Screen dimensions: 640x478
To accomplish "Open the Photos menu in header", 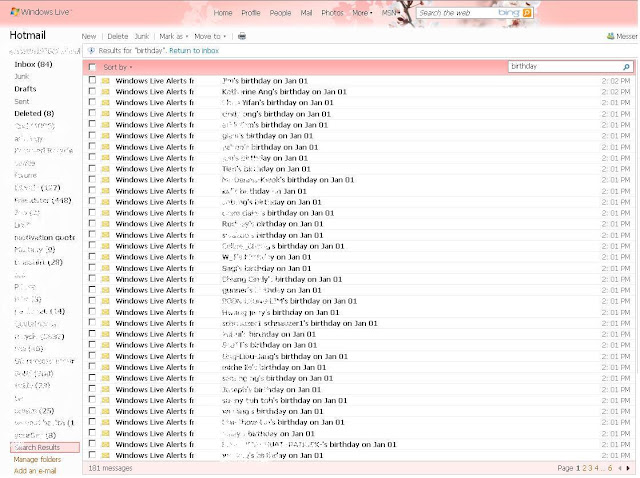I will (332, 13).
